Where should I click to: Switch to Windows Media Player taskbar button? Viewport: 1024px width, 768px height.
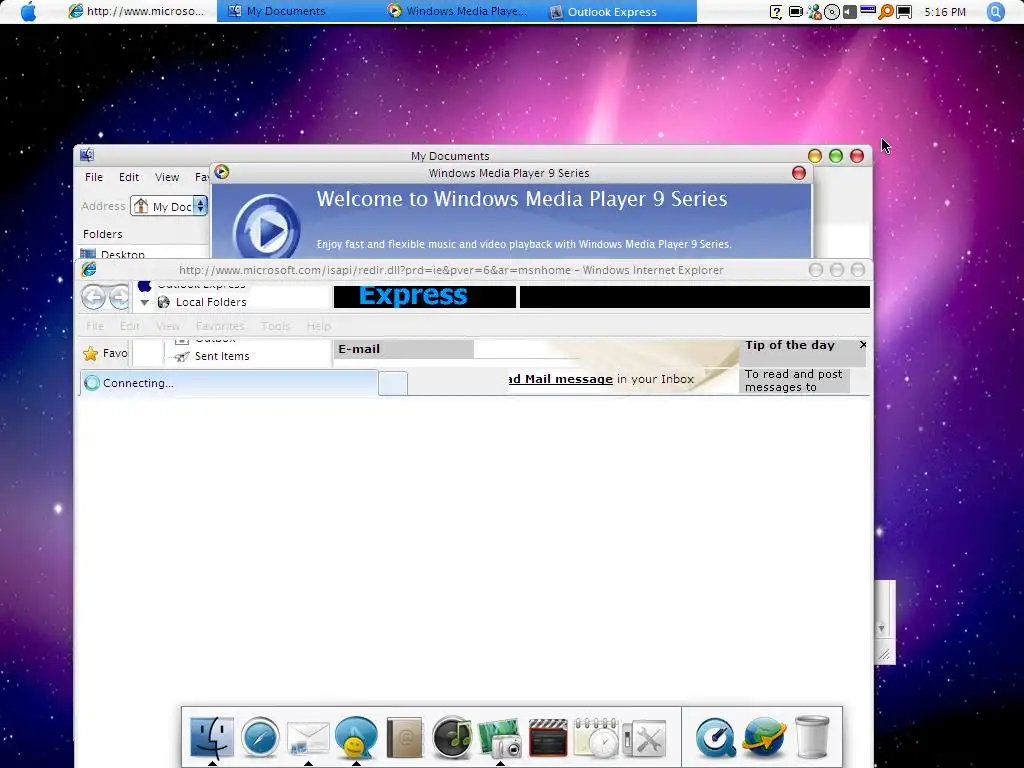(457, 11)
